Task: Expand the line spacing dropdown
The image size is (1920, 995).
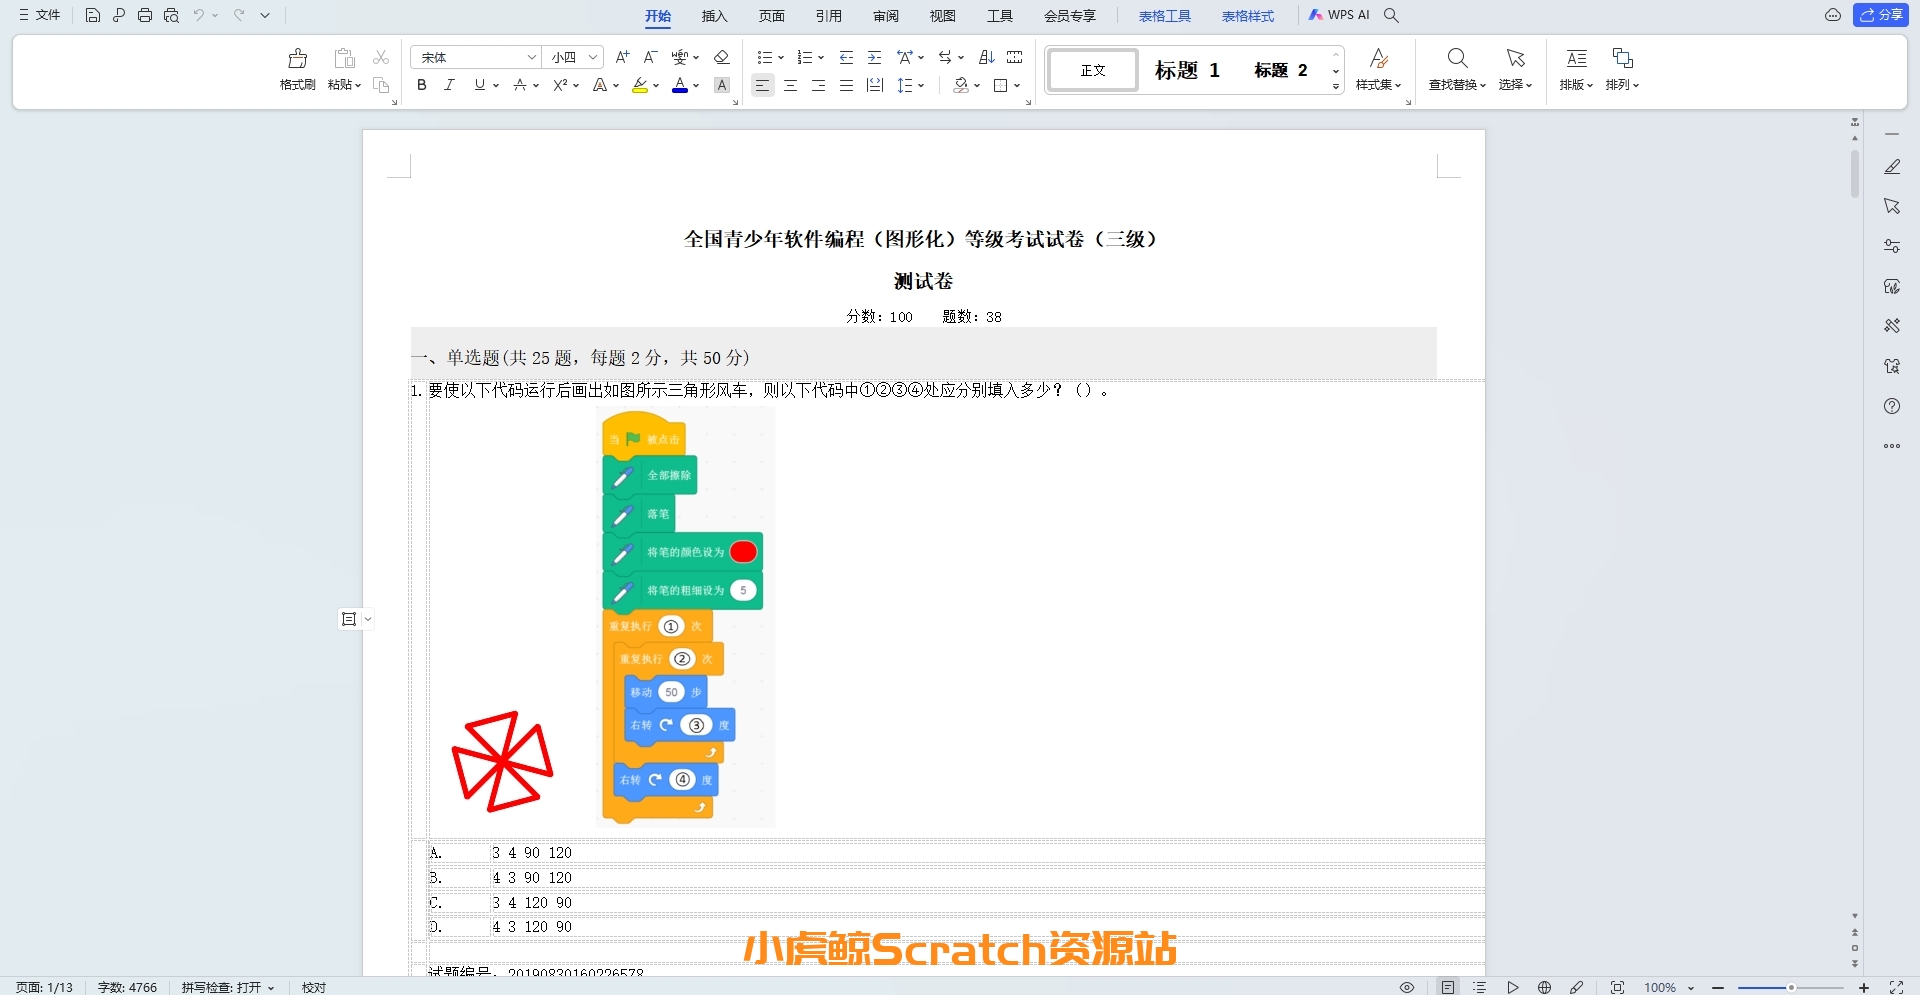Action: [x=921, y=86]
